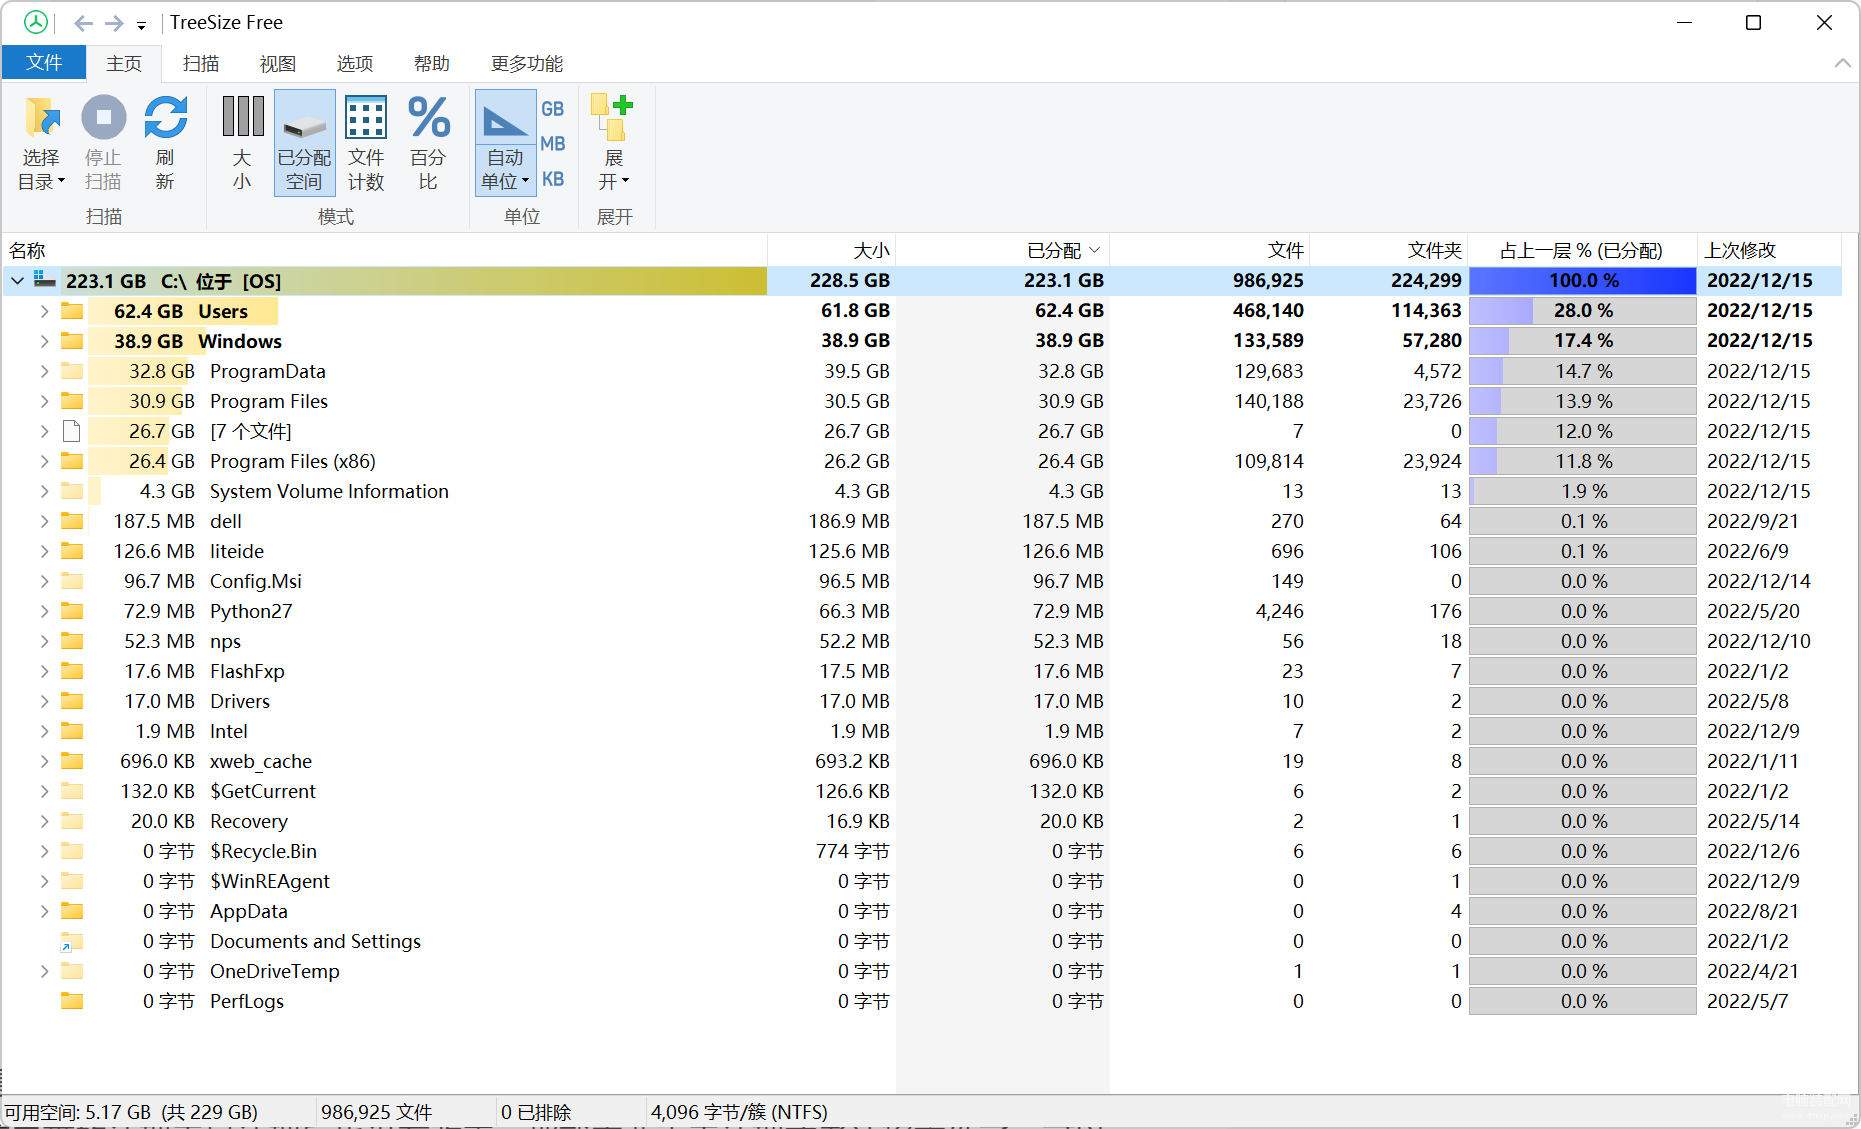
Task: Expand the Users folder
Action: coord(44,311)
